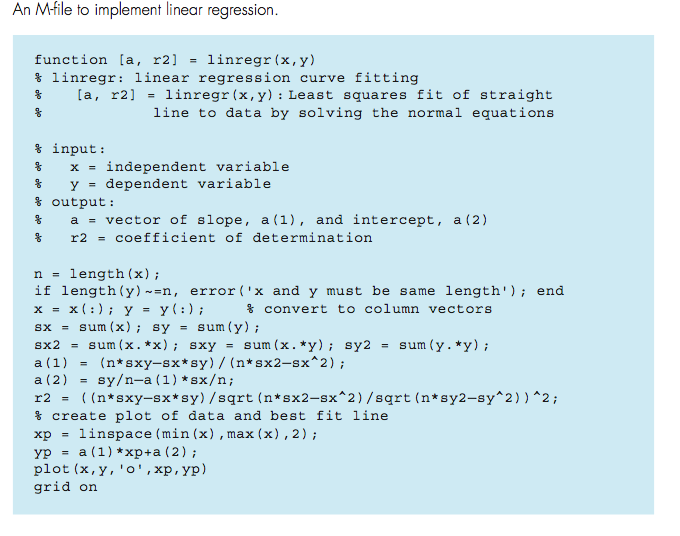Click the caption 'An M-file to implement linear regression'
The height and width of the screenshot is (536, 680).
coord(145,10)
